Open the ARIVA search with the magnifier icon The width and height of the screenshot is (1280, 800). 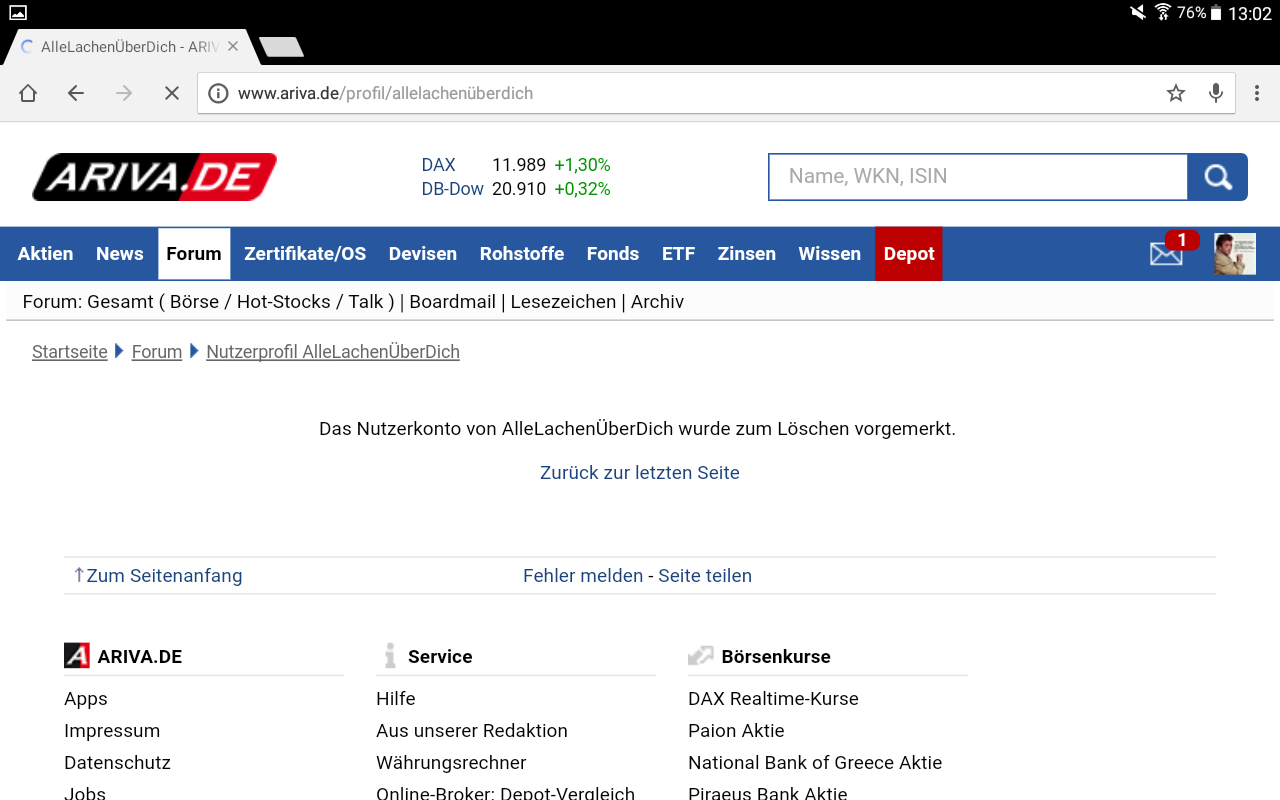coord(1217,176)
